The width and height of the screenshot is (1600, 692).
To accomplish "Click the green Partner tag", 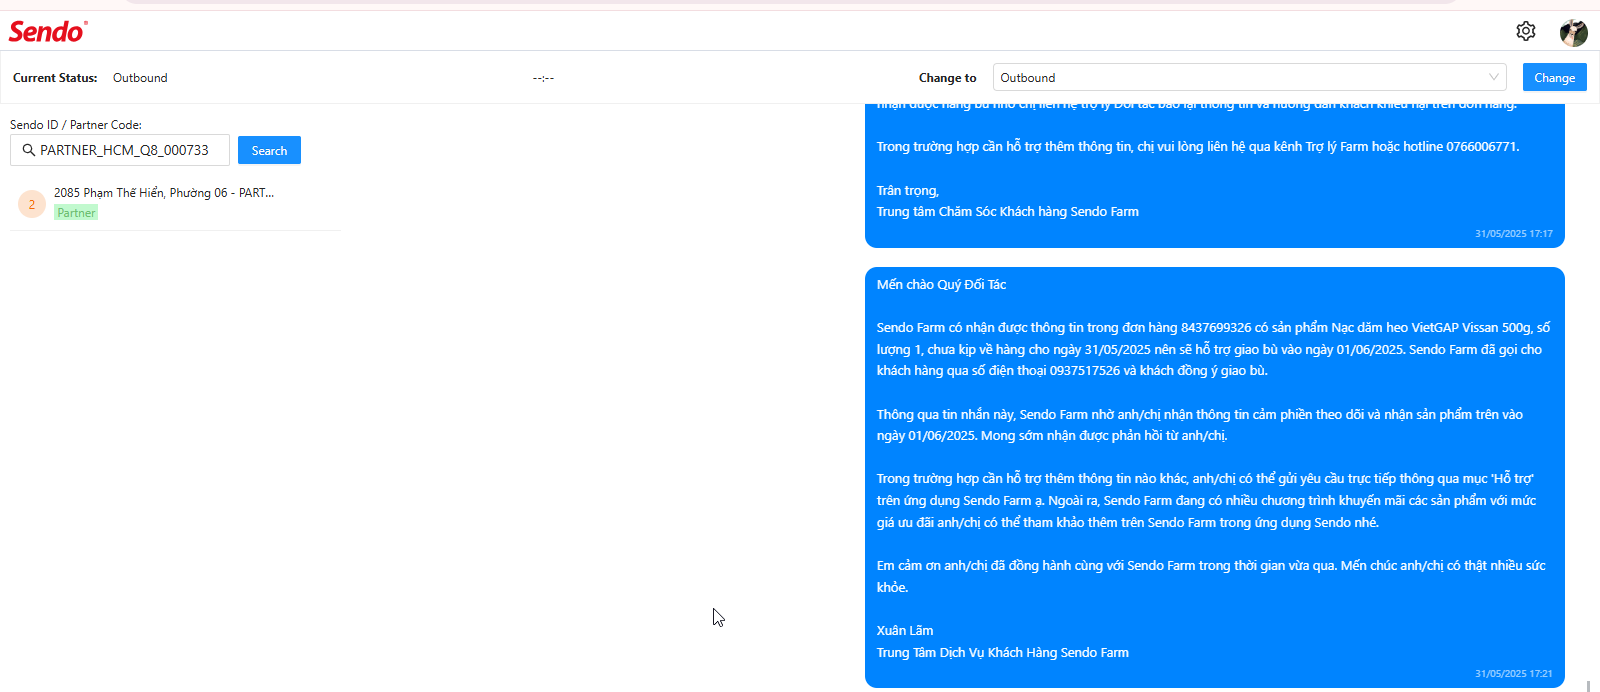I will (76, 213).
